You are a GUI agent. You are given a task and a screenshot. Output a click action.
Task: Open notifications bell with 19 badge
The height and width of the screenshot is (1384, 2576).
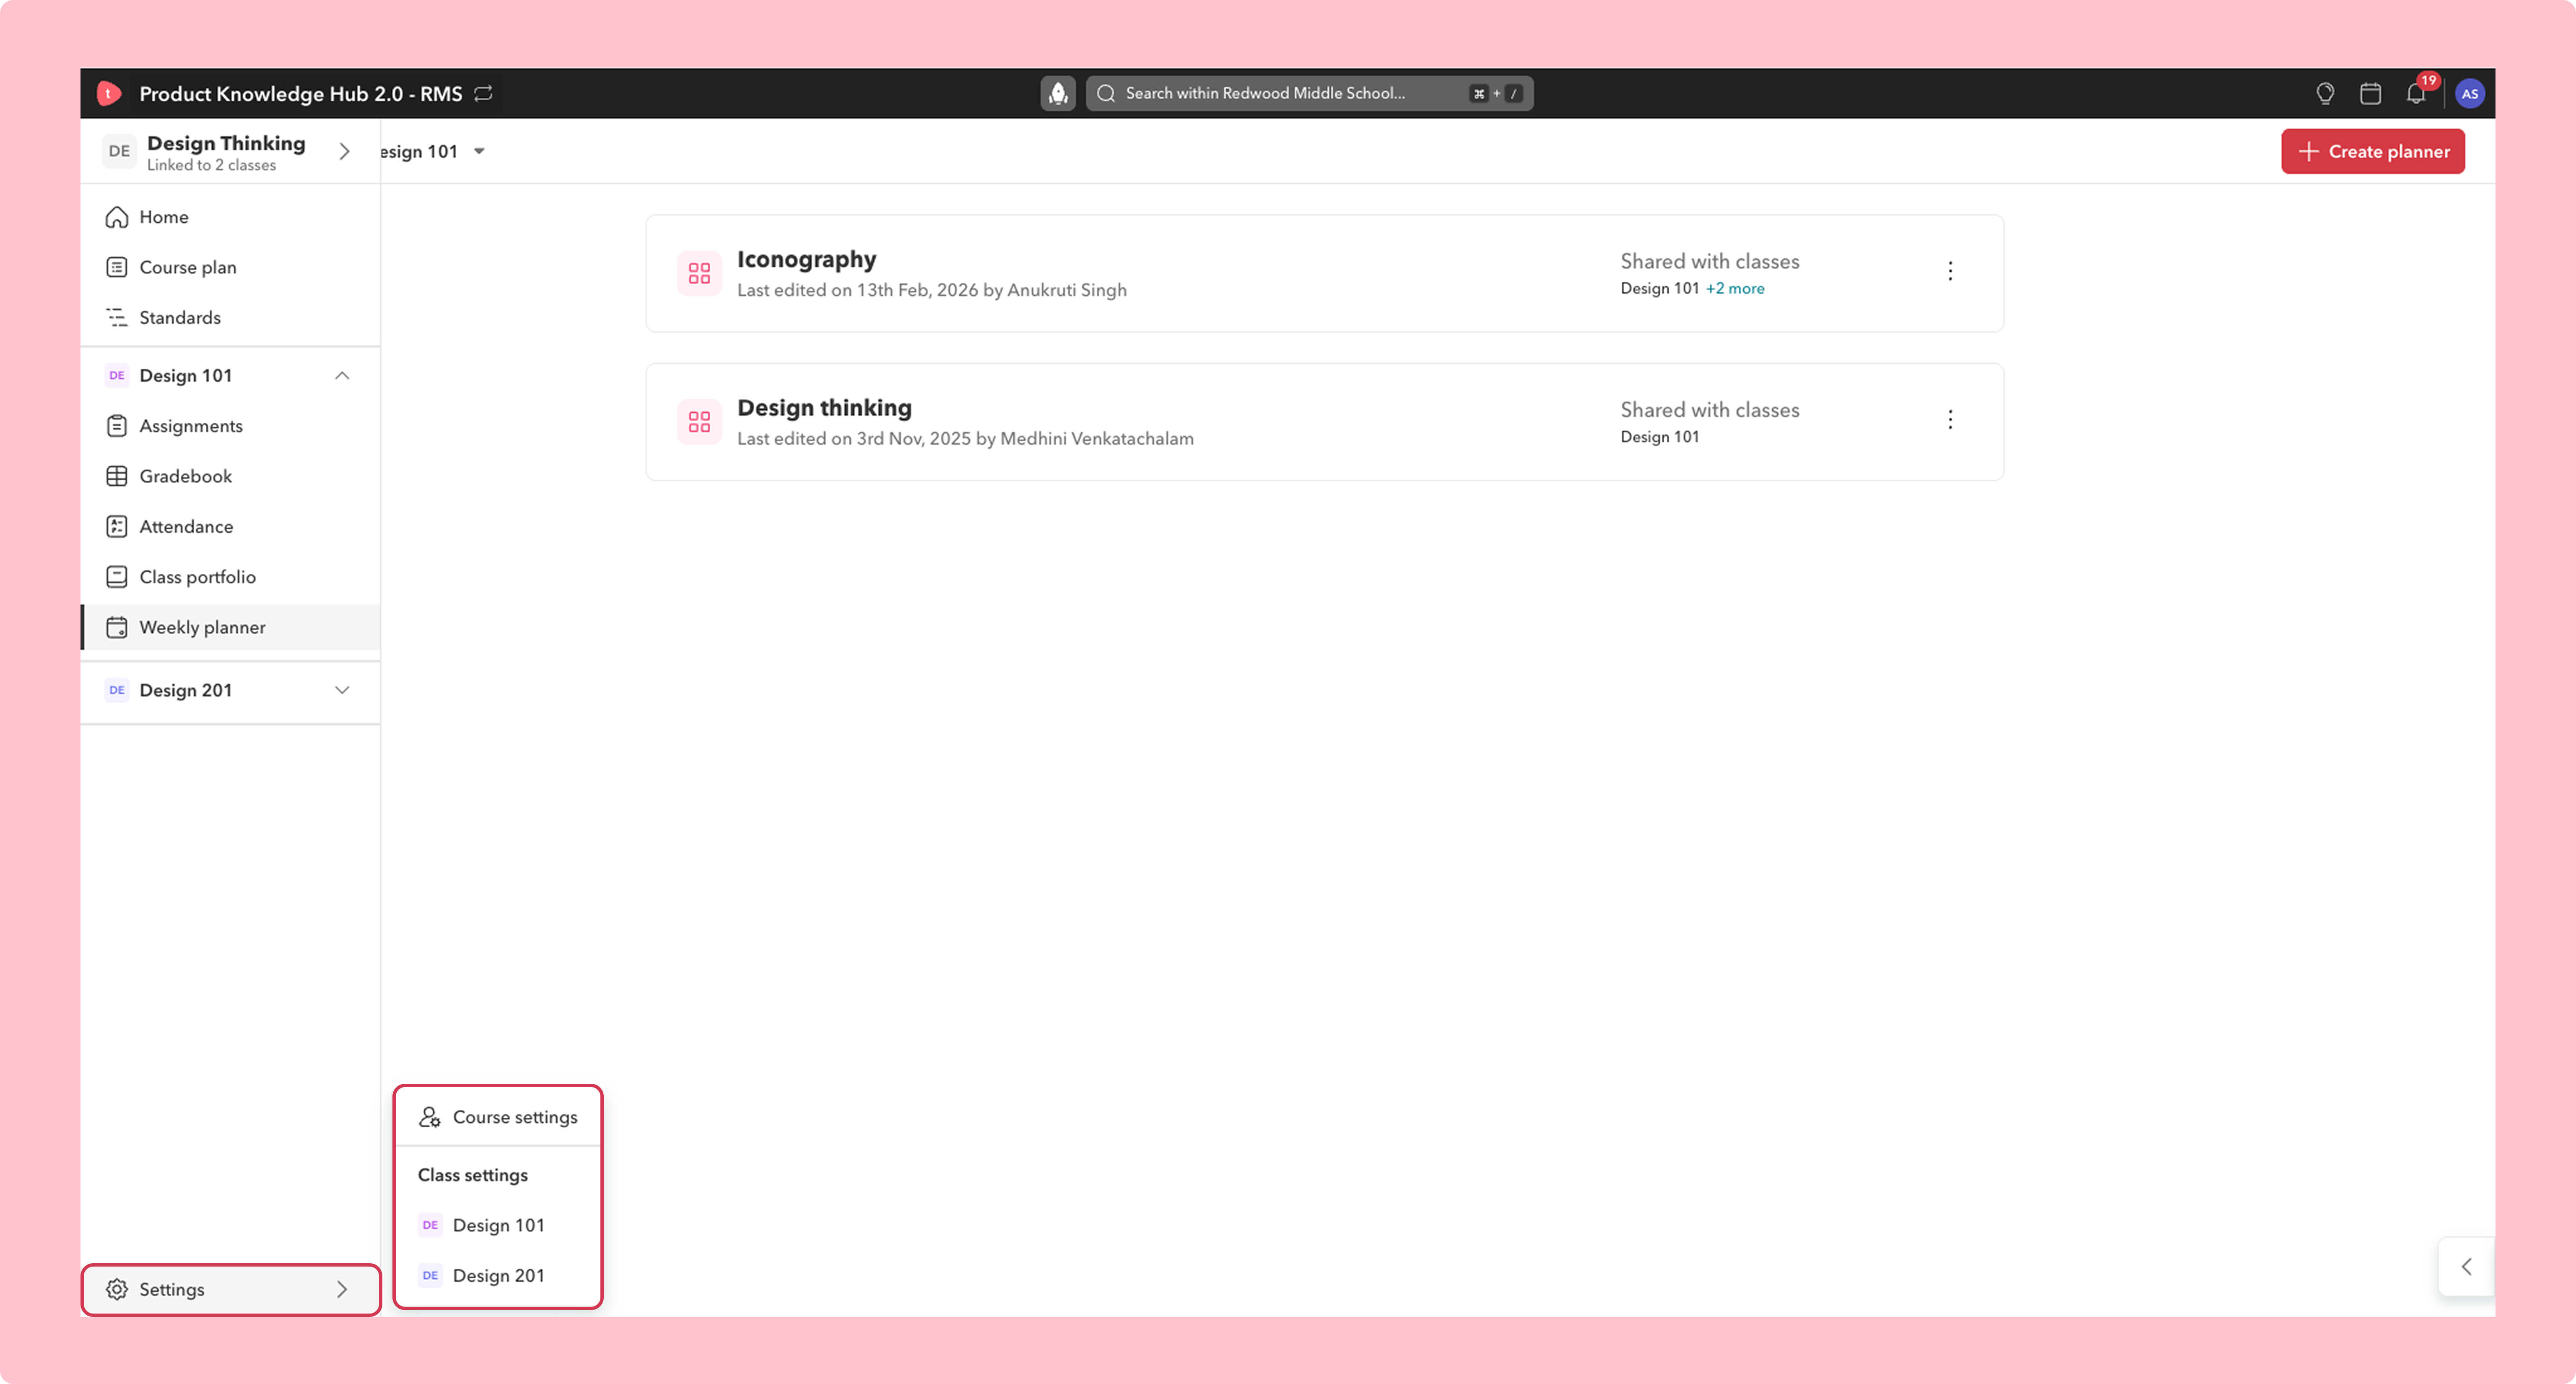[2417, 93]
